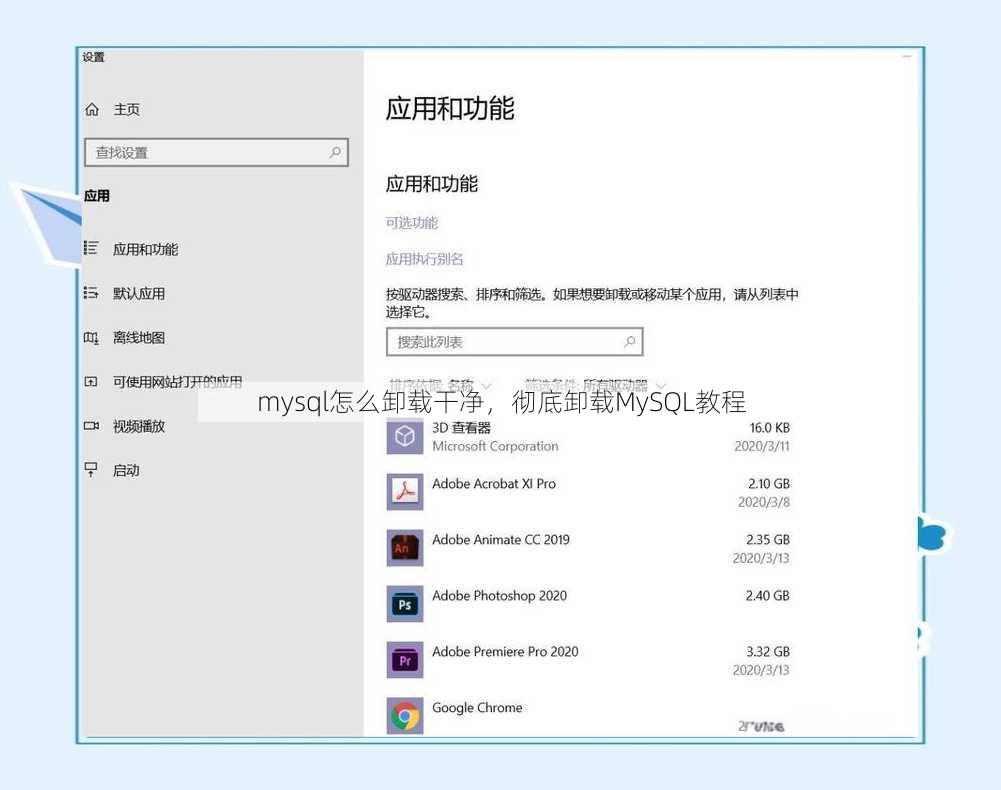Click the magnifier in 查找设置 box
This screenshot has width=1001, height=790.
coord(335,152)
